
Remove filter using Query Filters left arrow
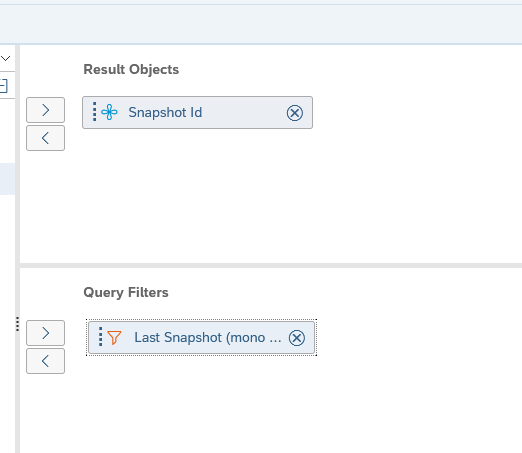coord(46,361)
